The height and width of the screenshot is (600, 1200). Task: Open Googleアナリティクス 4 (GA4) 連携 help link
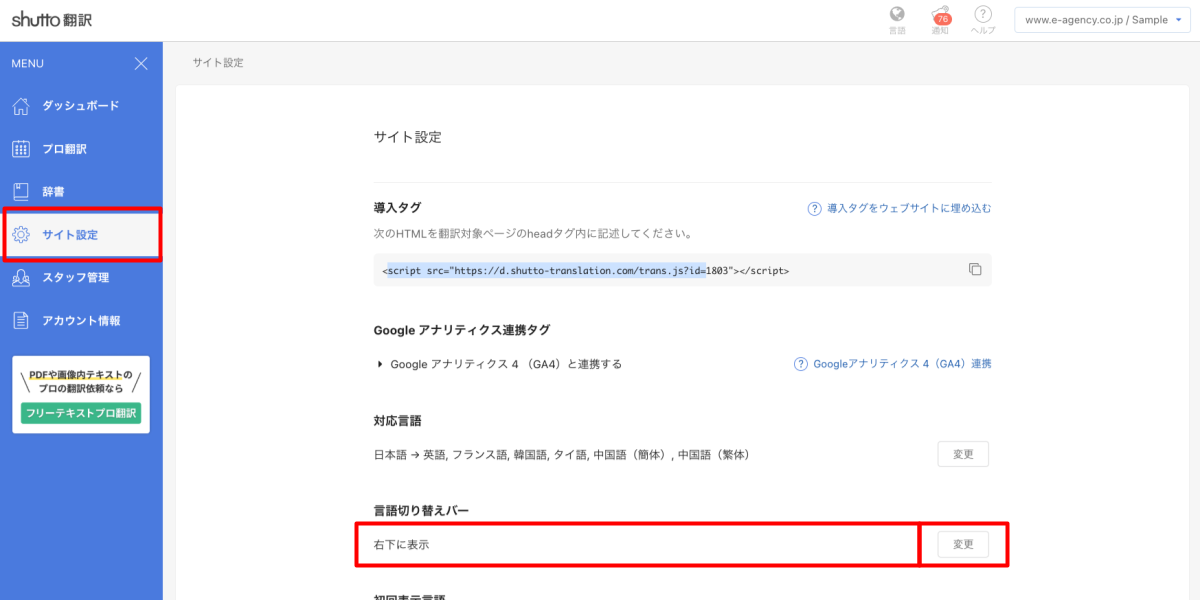coord(902,364)
